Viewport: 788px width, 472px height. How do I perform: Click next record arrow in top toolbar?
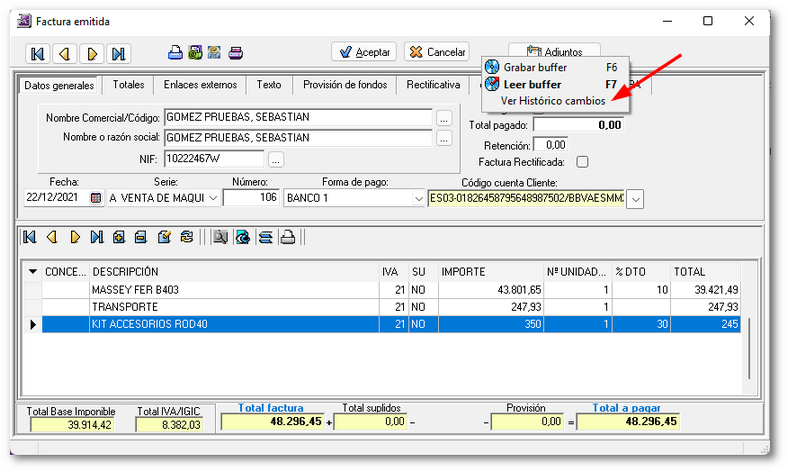click(x=92, y=53)
